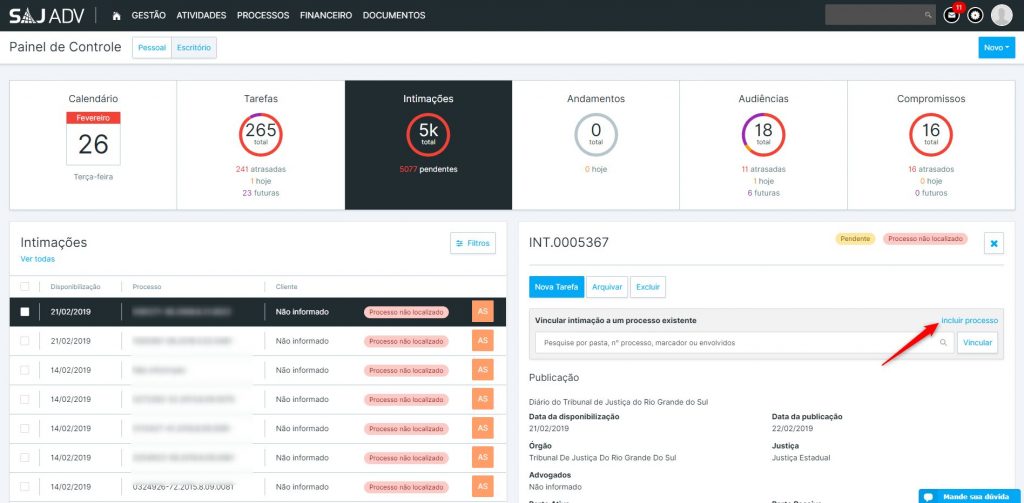
Task: Open the user avatar profile menu
Action: pos(1001,15)
